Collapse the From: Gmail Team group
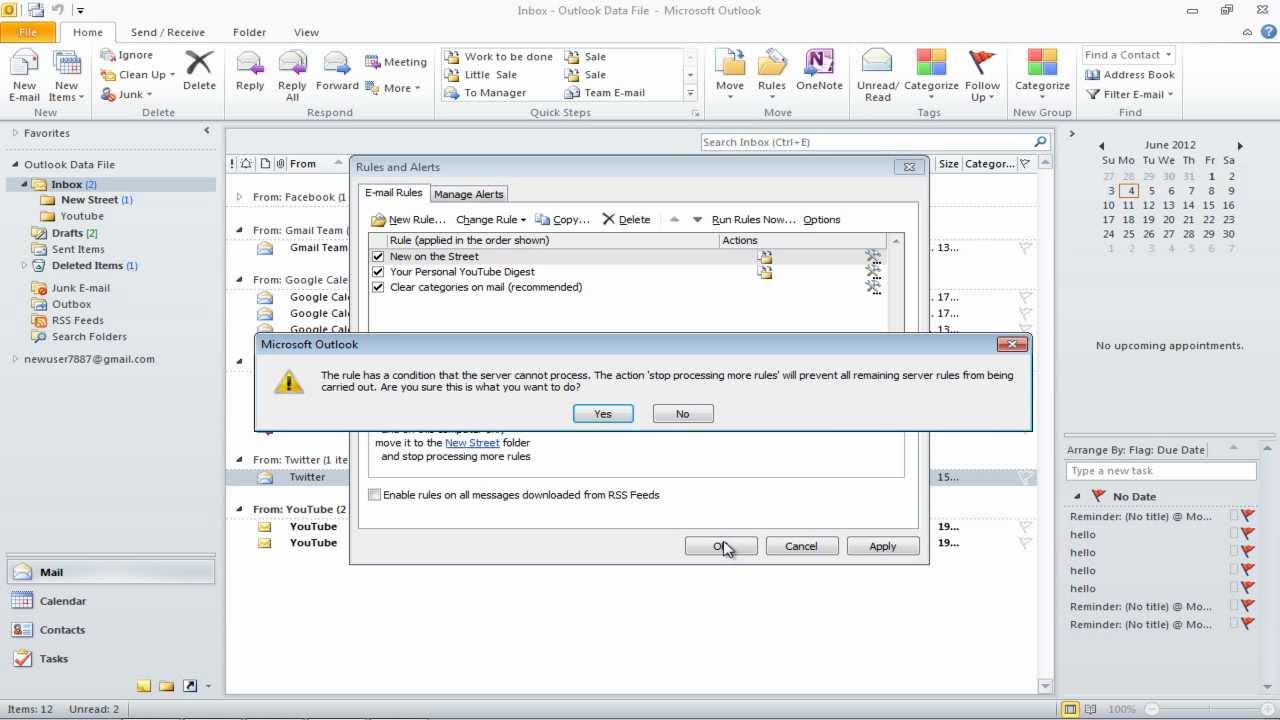The image size is (1280, 720). point(239,230)
